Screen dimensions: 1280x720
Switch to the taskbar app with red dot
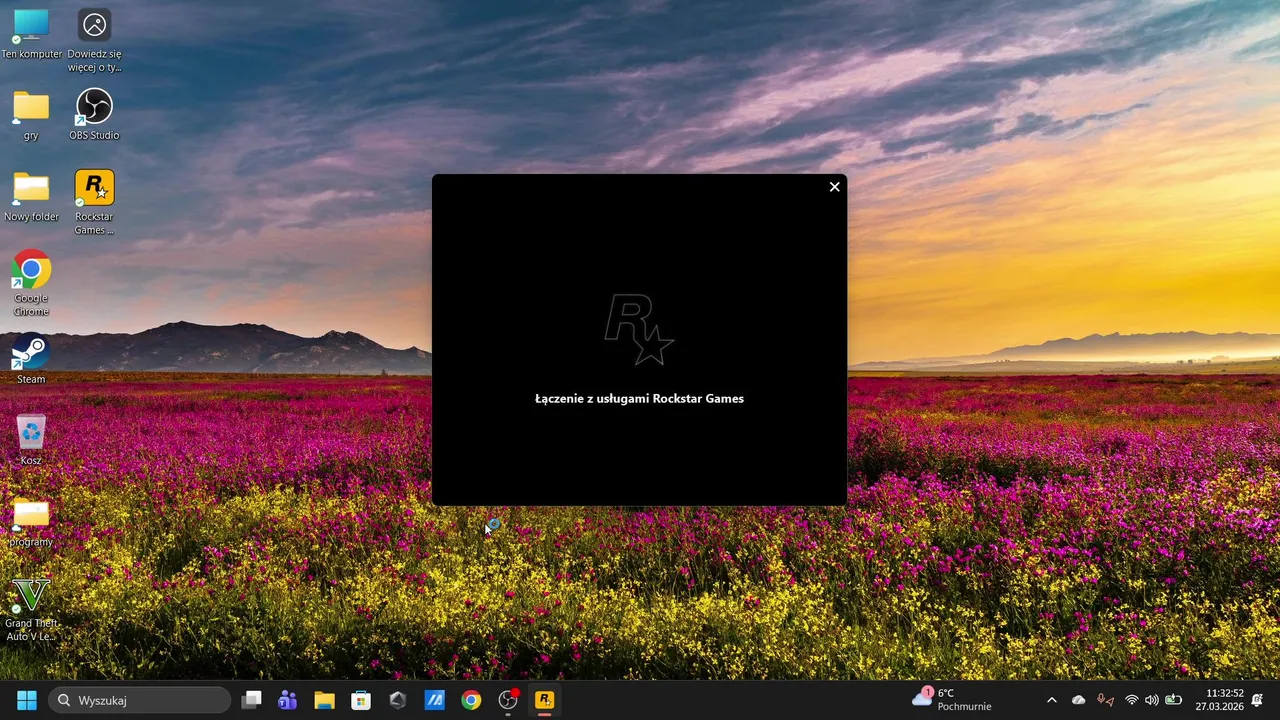point(508,700)
